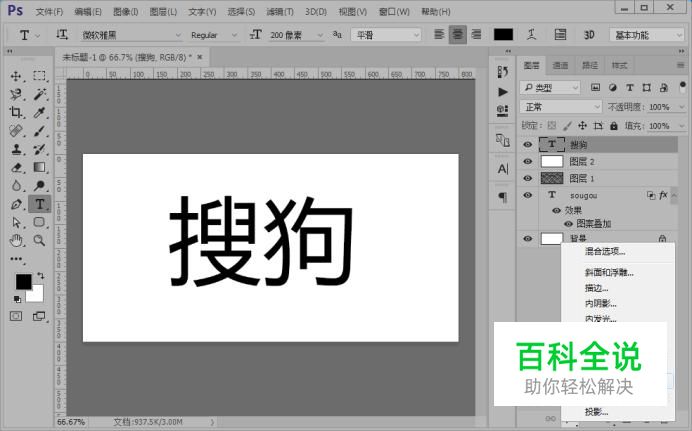Toggle visibility of 效果 effects

pyautogui.click(x=557, y=210)
